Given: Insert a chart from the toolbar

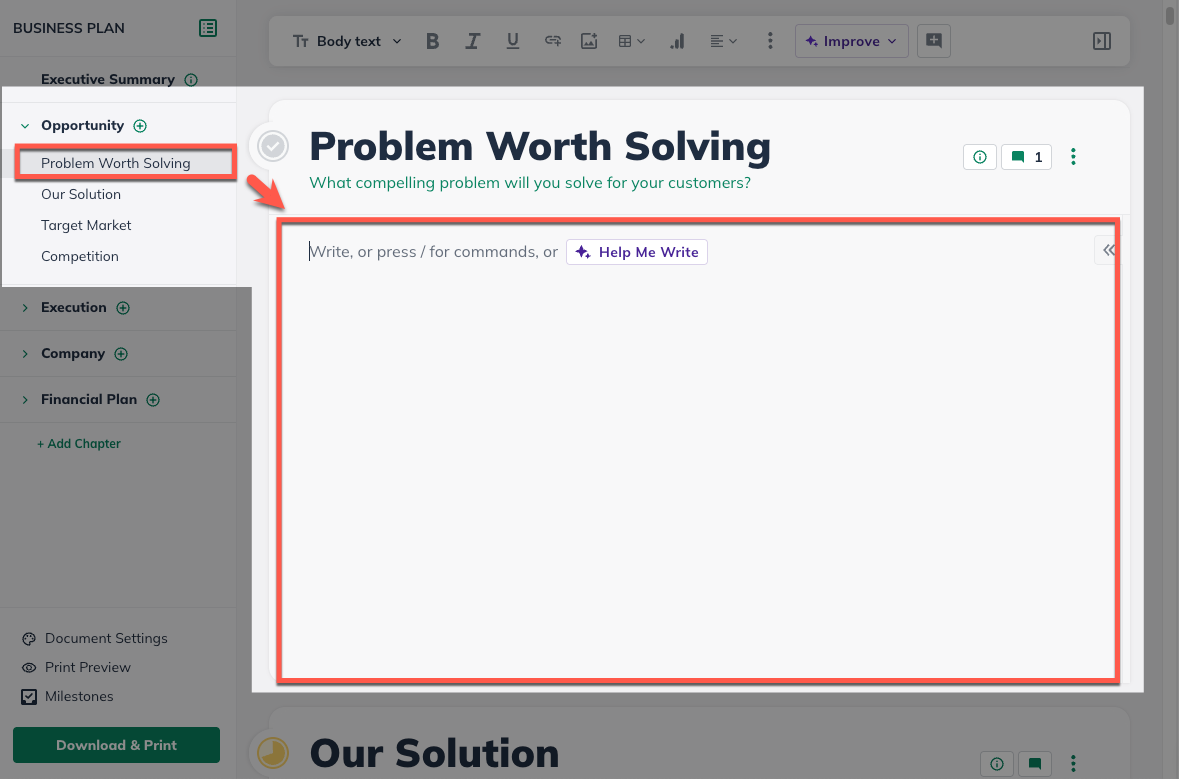Looking at the screenshot, I should (x=677, y=41).
